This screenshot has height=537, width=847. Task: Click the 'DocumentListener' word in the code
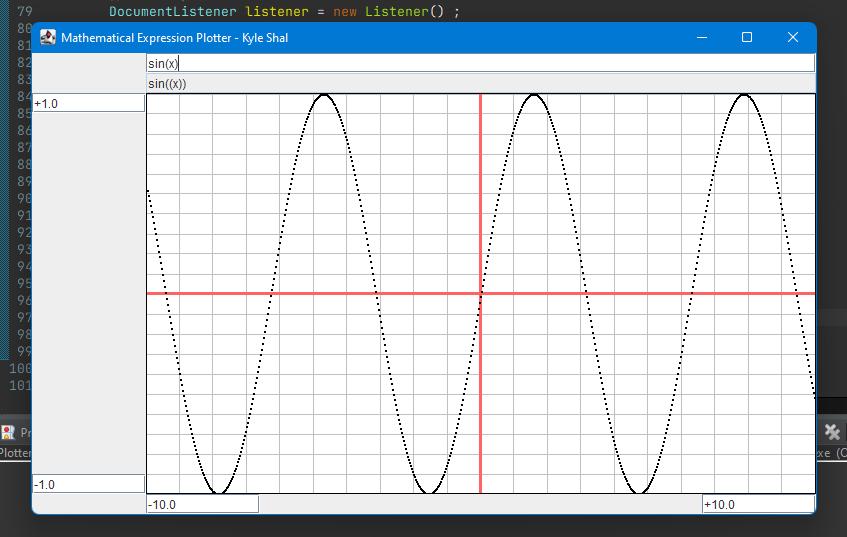(172, 12)
